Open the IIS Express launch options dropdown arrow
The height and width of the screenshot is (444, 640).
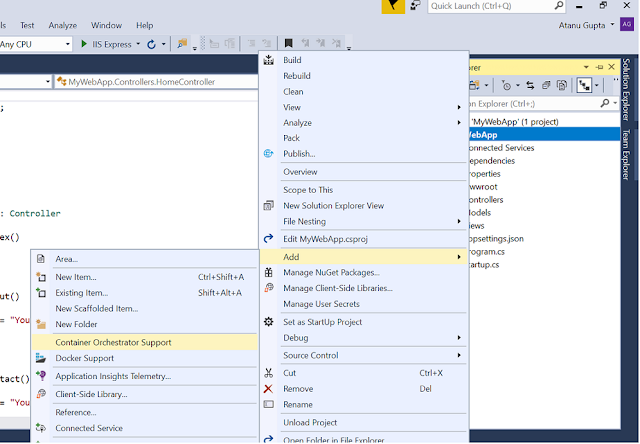coord(138,44)
